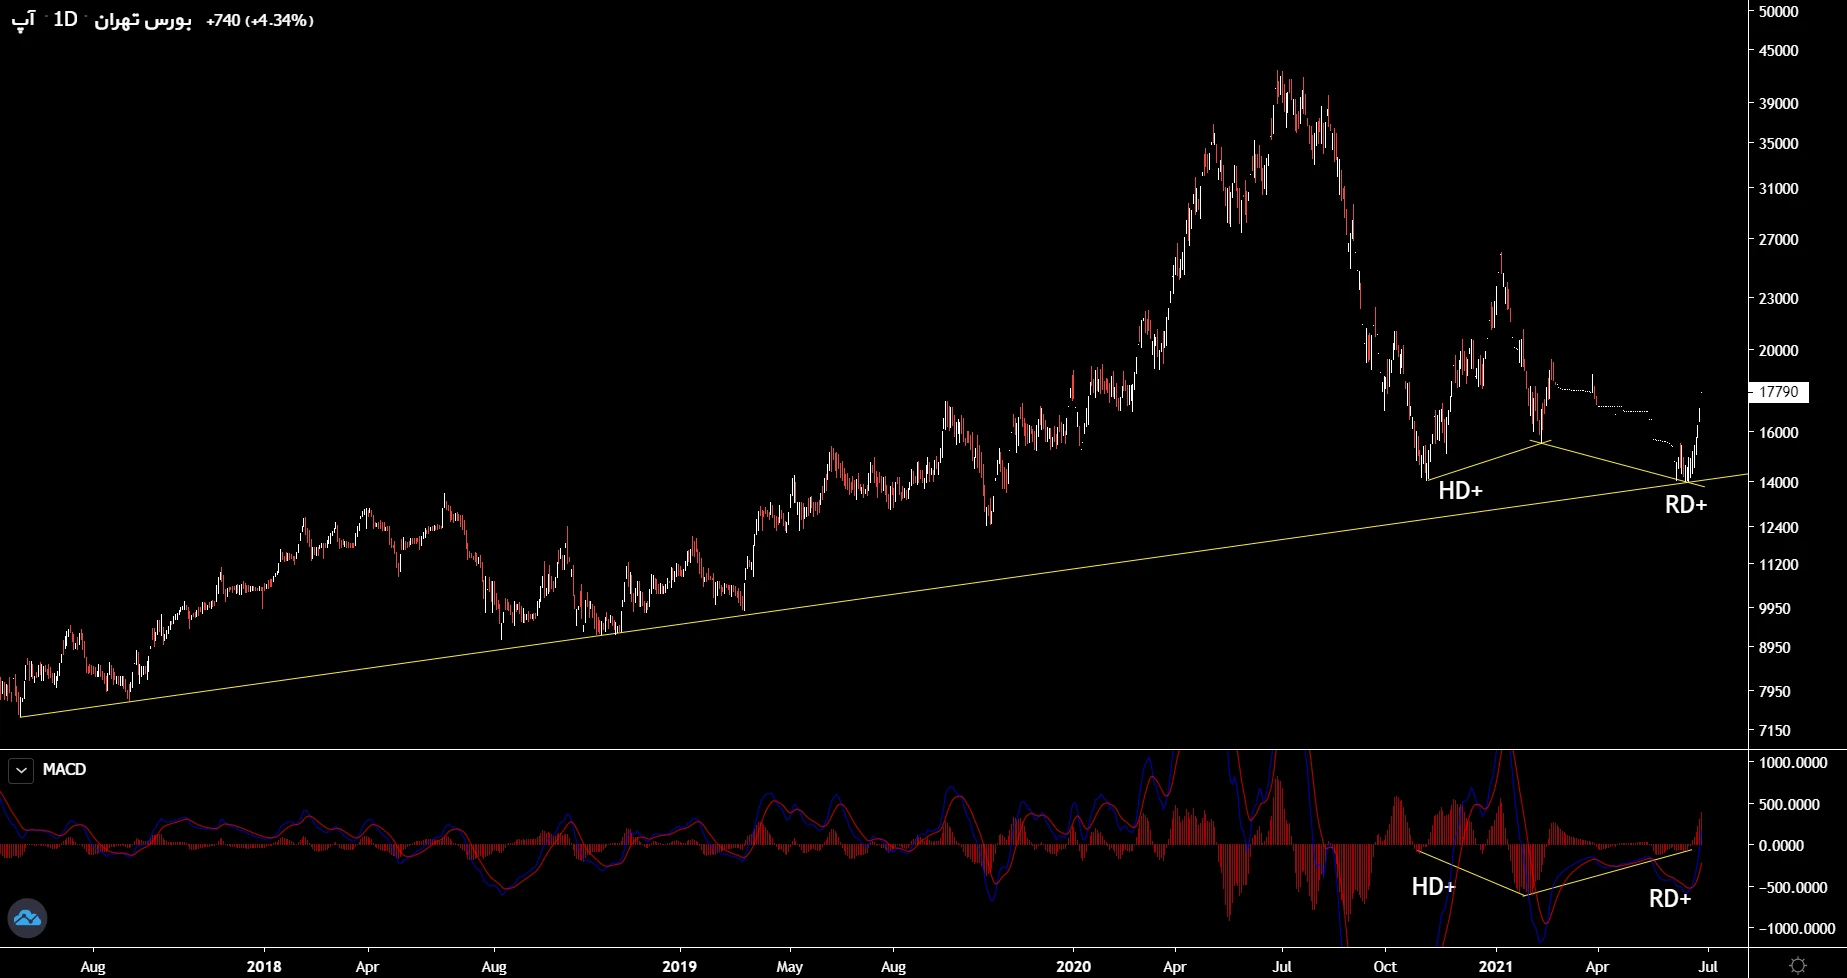Click the 17790 current price label
The height and width of the screenshot is (978, 1847).
tap(1778, 392)
